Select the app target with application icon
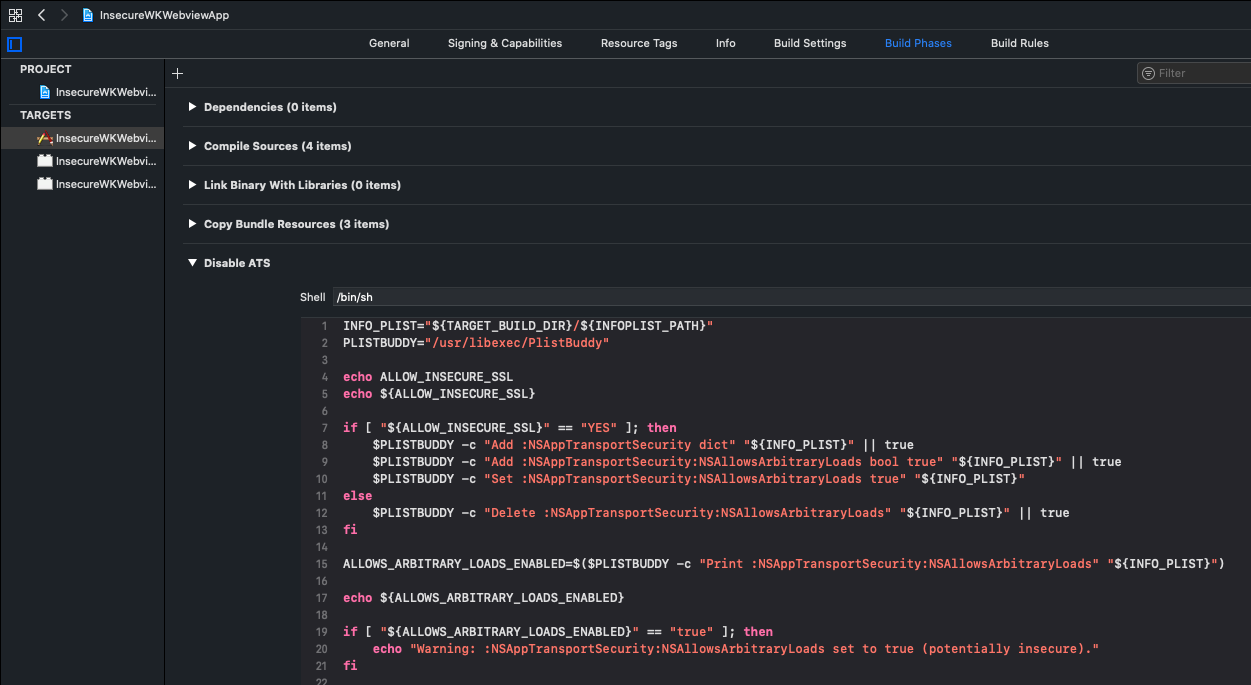 [98, 138]
